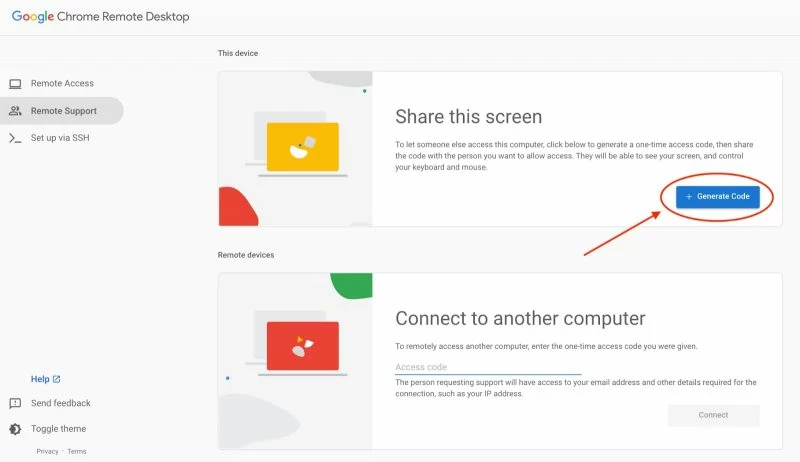This screenshot has width=800, height=462.
Task: Switch appearance using the Toggle theme label
Action: click(x=59, y=429)
